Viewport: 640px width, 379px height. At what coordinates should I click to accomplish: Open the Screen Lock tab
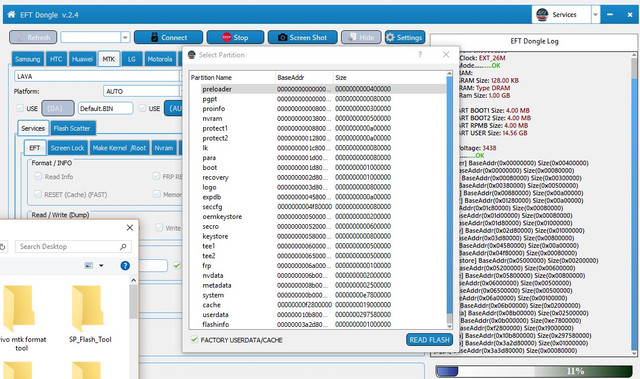[x=67, y=148]
